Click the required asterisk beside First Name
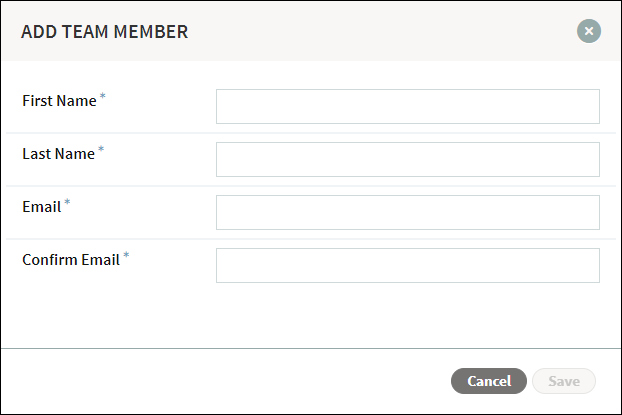 tap(103, 96)
